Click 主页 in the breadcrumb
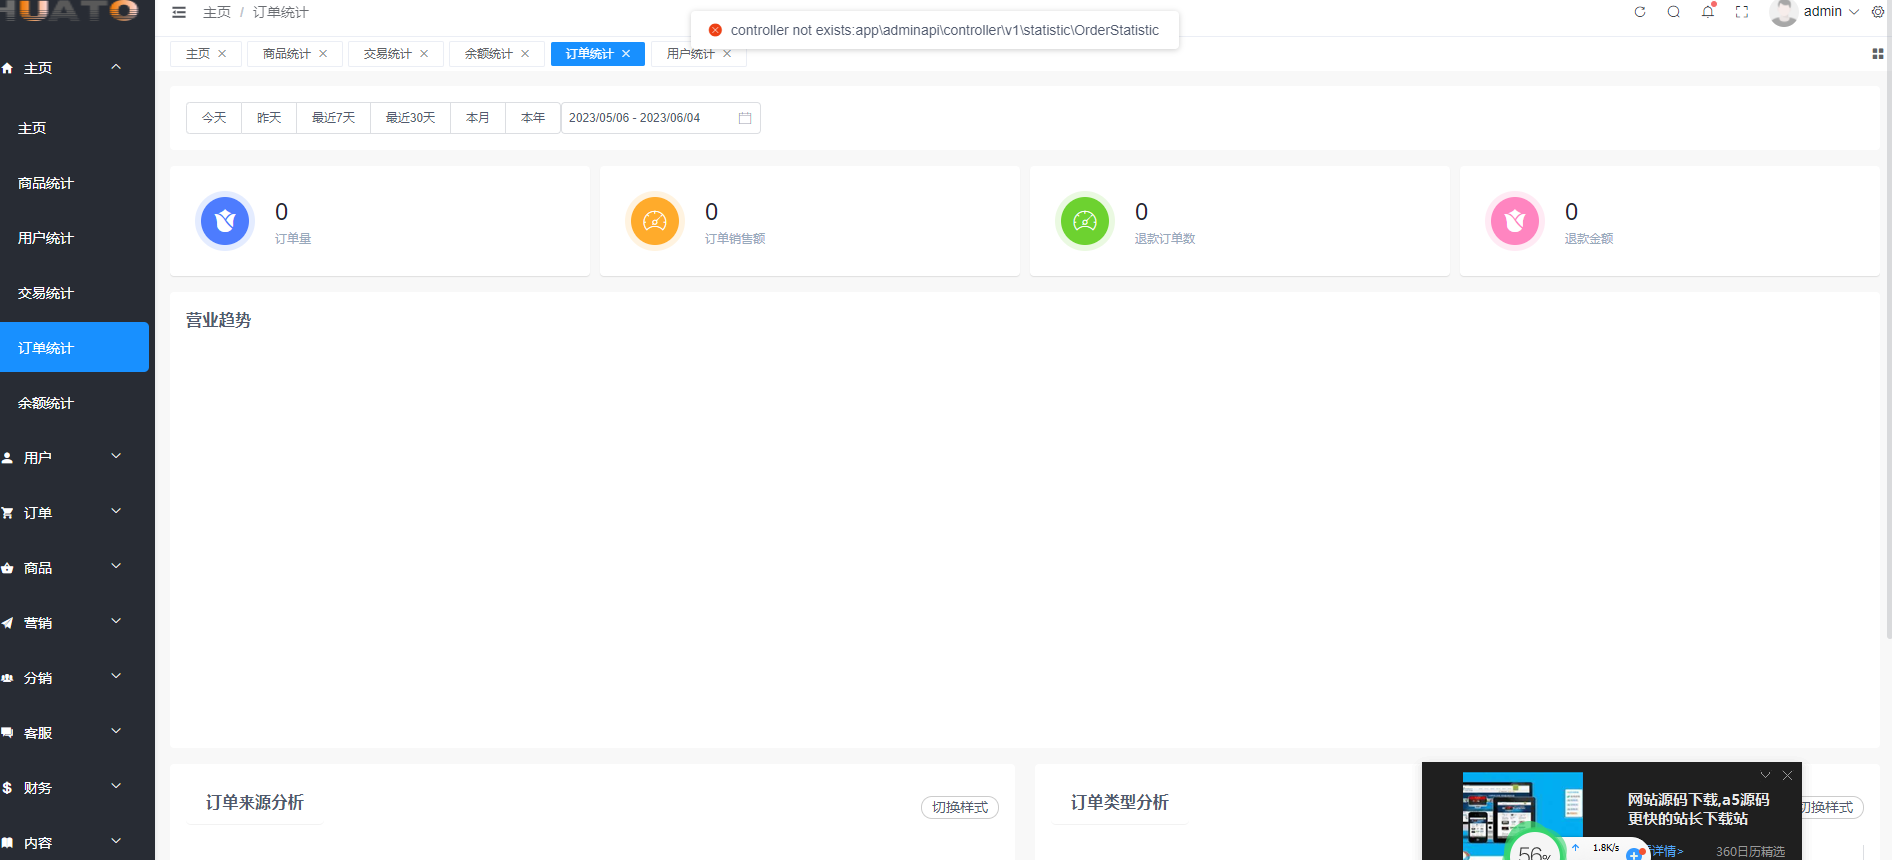The height and width of the screenshot is (860, 1892). point(217,12)
